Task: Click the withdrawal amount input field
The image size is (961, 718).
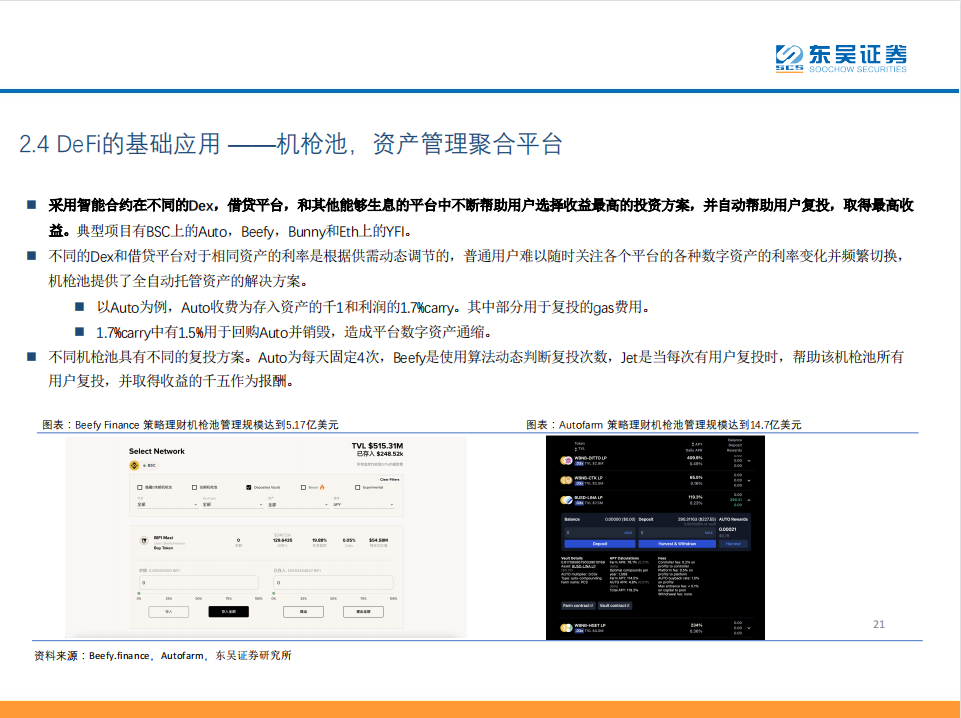Action: (x=333, y=581)
